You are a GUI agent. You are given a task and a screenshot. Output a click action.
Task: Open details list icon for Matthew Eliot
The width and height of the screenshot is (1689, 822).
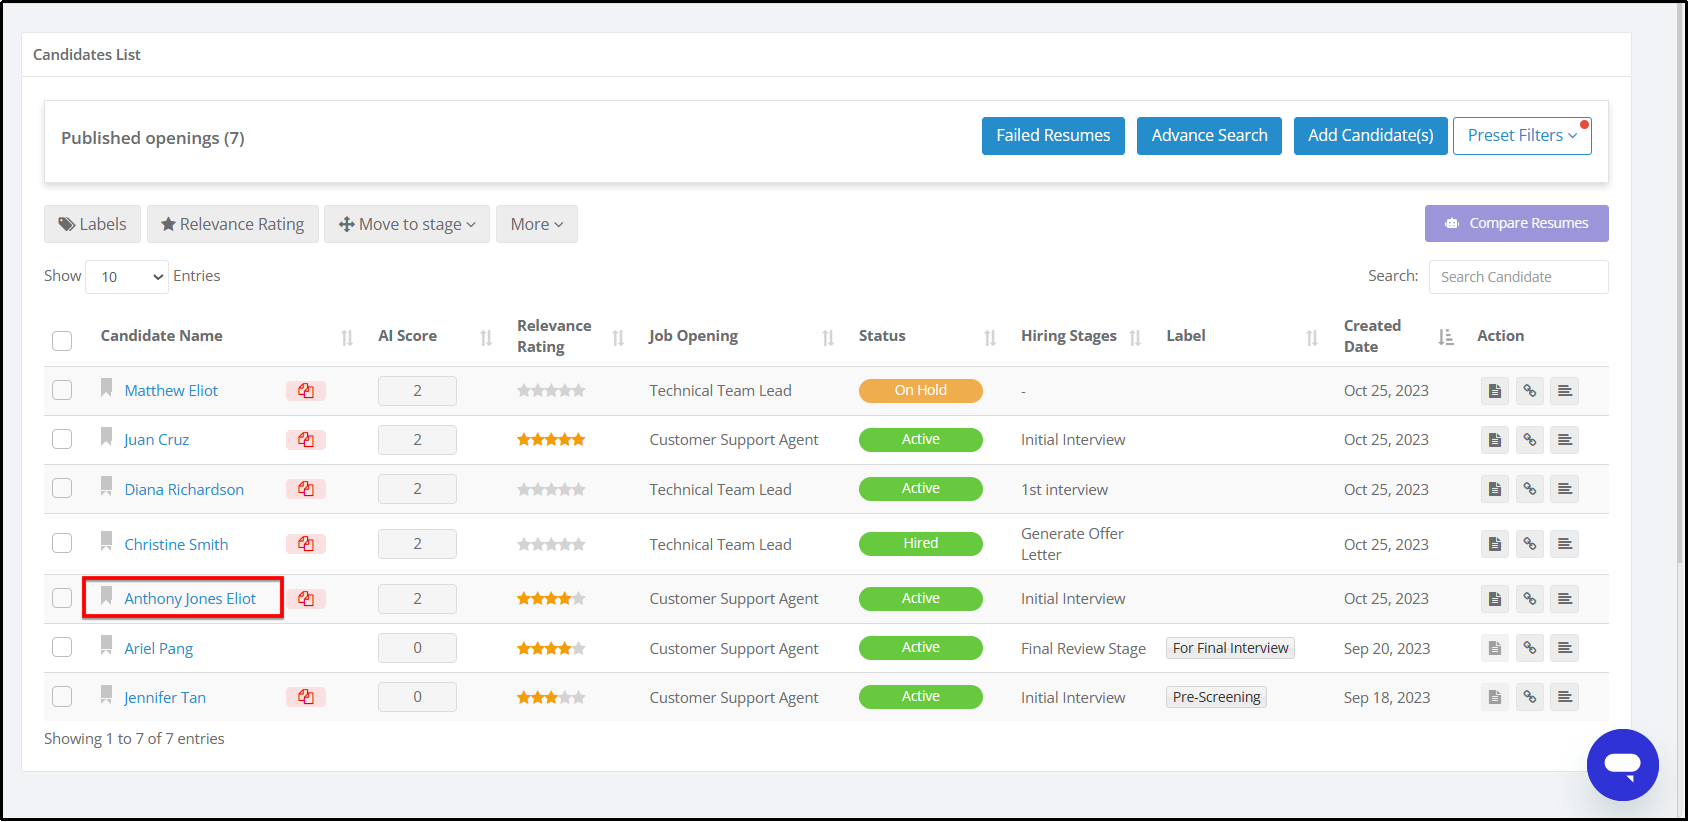pos(1565,391)
